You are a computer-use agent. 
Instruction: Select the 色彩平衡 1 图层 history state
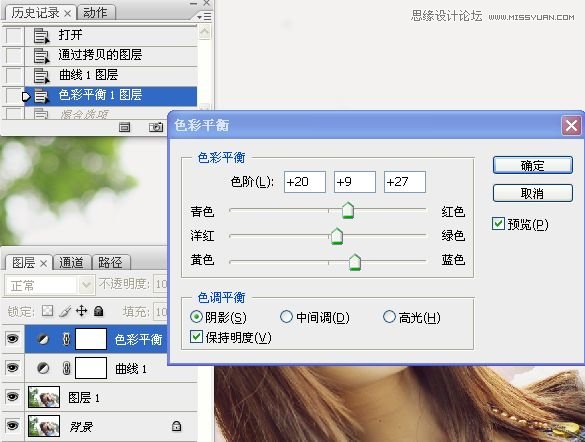(111, 96)
